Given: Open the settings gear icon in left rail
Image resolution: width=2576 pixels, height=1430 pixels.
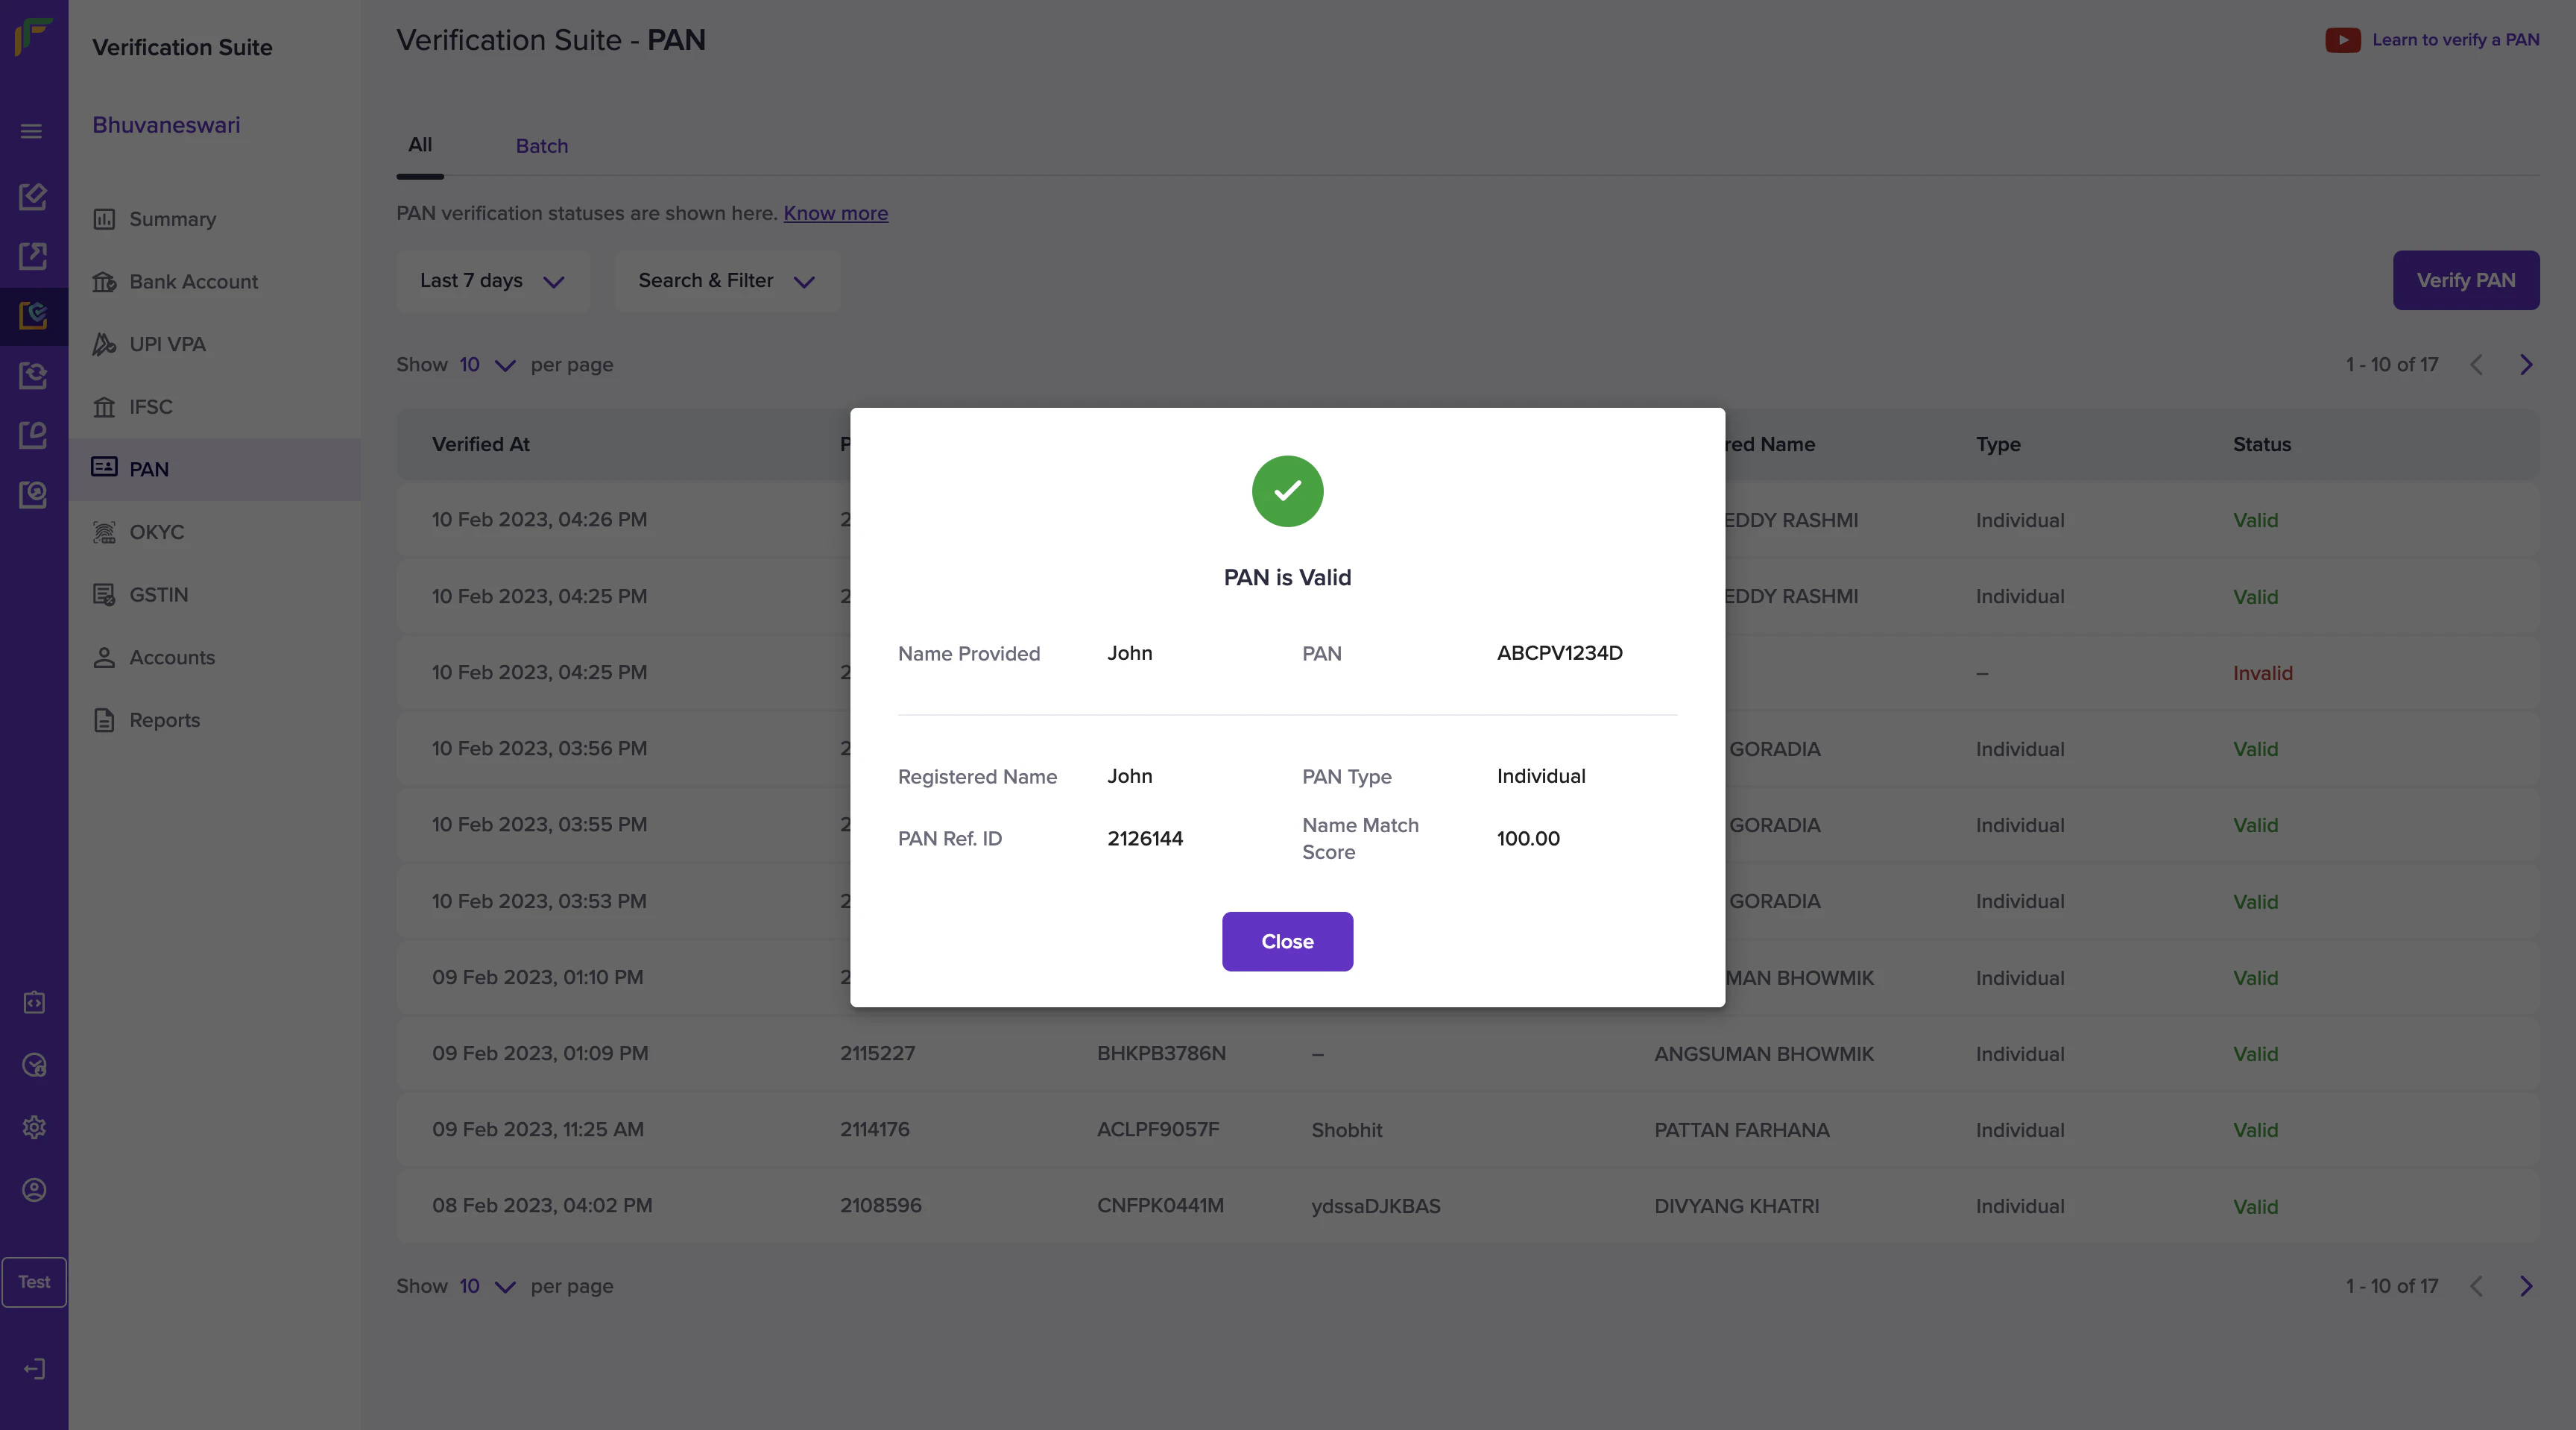Looking at the screenshot, I should (x=34, y=1127).
